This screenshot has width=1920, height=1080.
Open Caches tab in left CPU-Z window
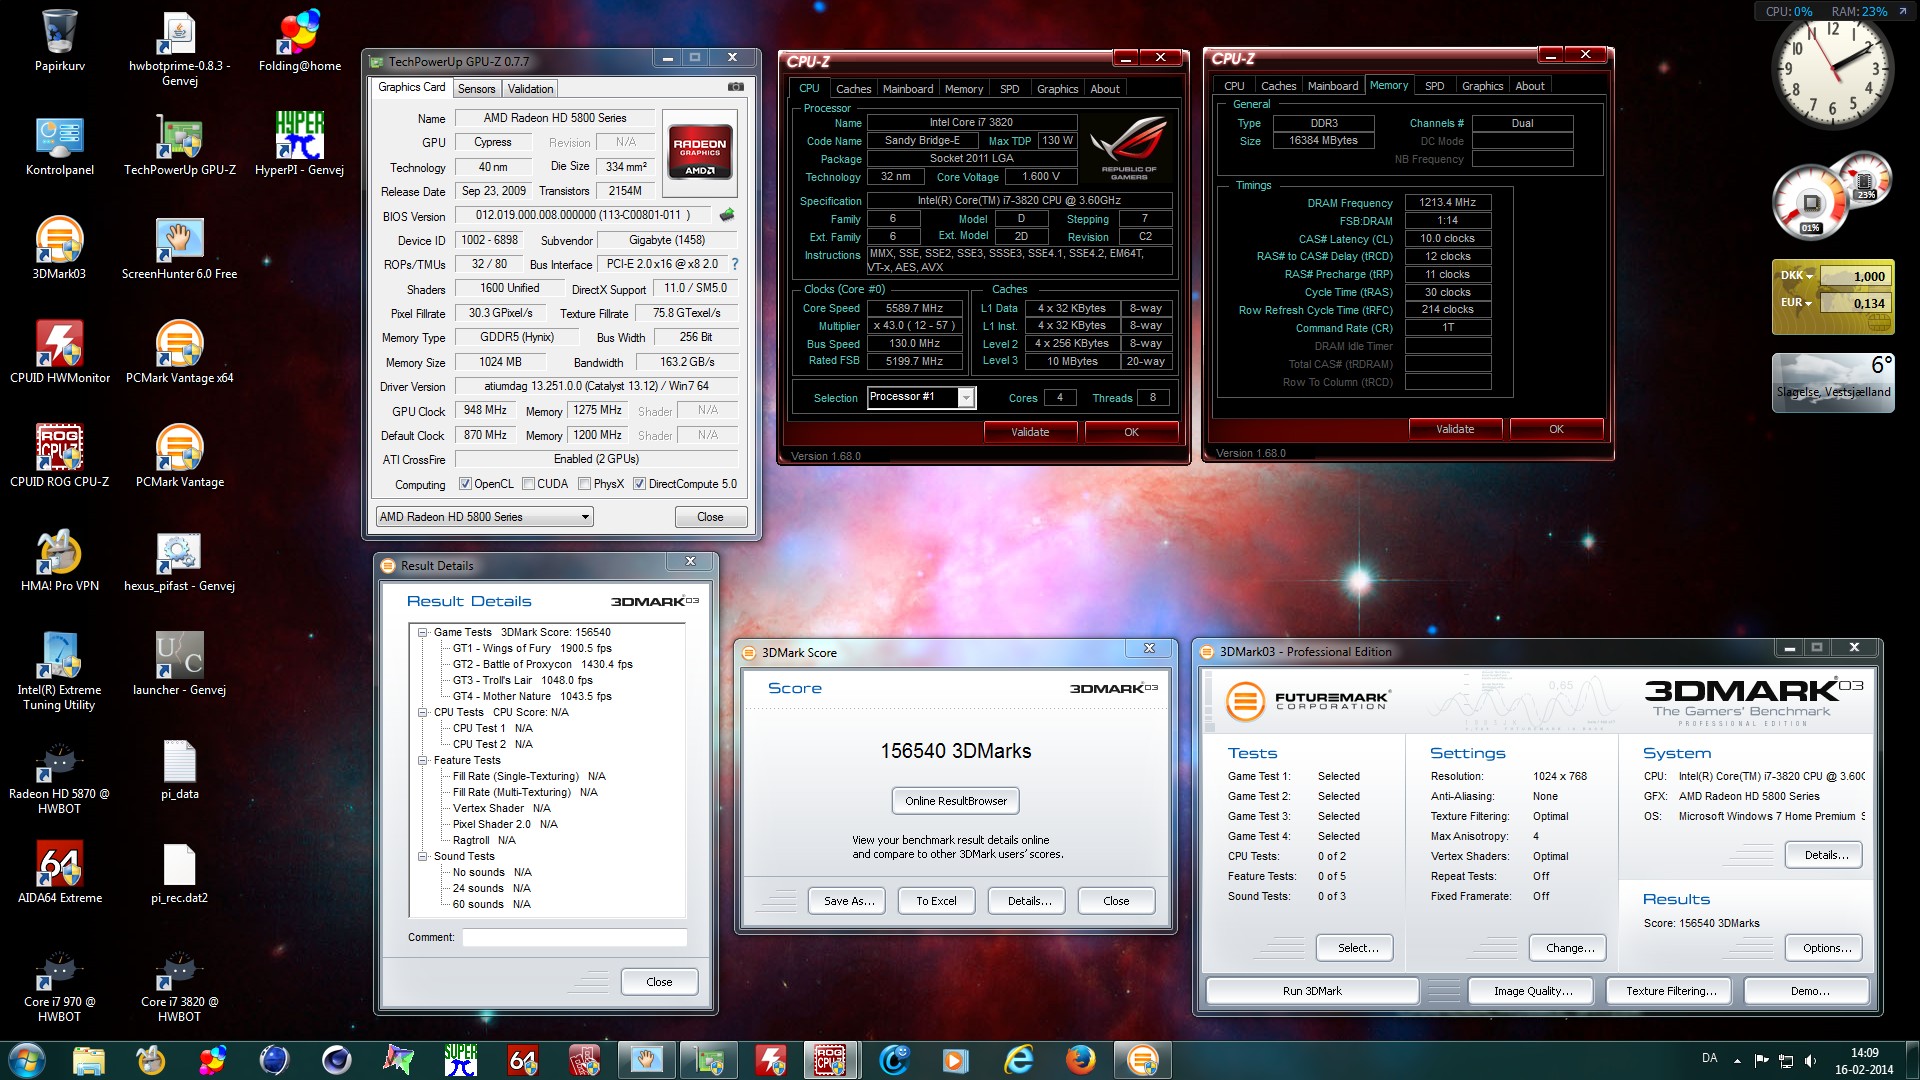point(853,89)
